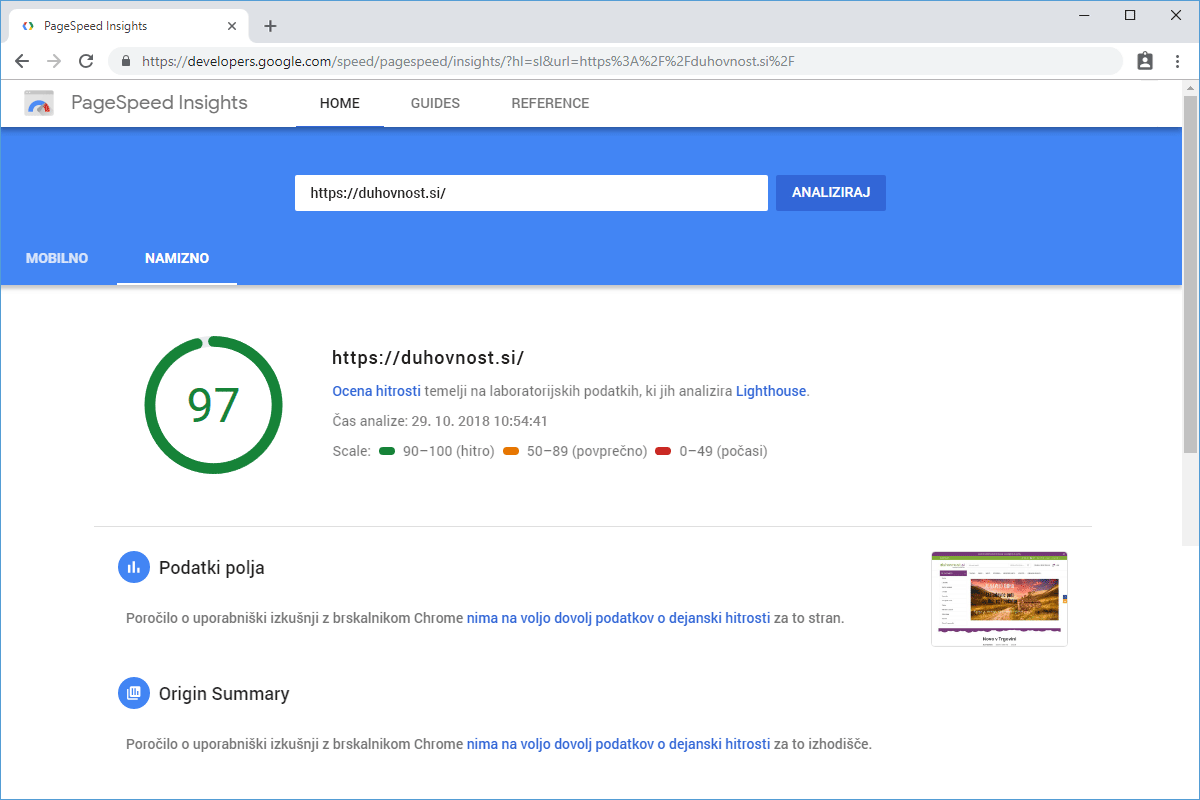Image resolution: width=1200 pixels, height=800 pixels.
Task: Open a new browser tab
Action: (x=270, y=26)
